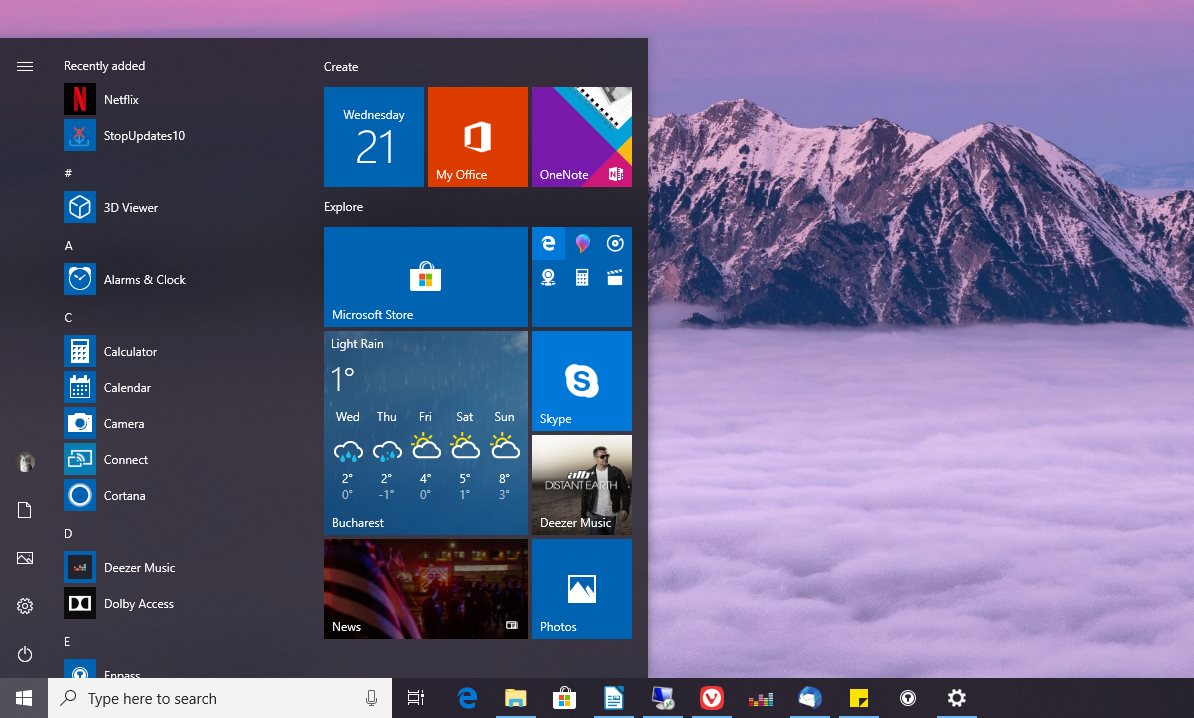Viewport: 1194px width, 718px height.
Task: Open the News live tile
Action: tap(426, 589)
